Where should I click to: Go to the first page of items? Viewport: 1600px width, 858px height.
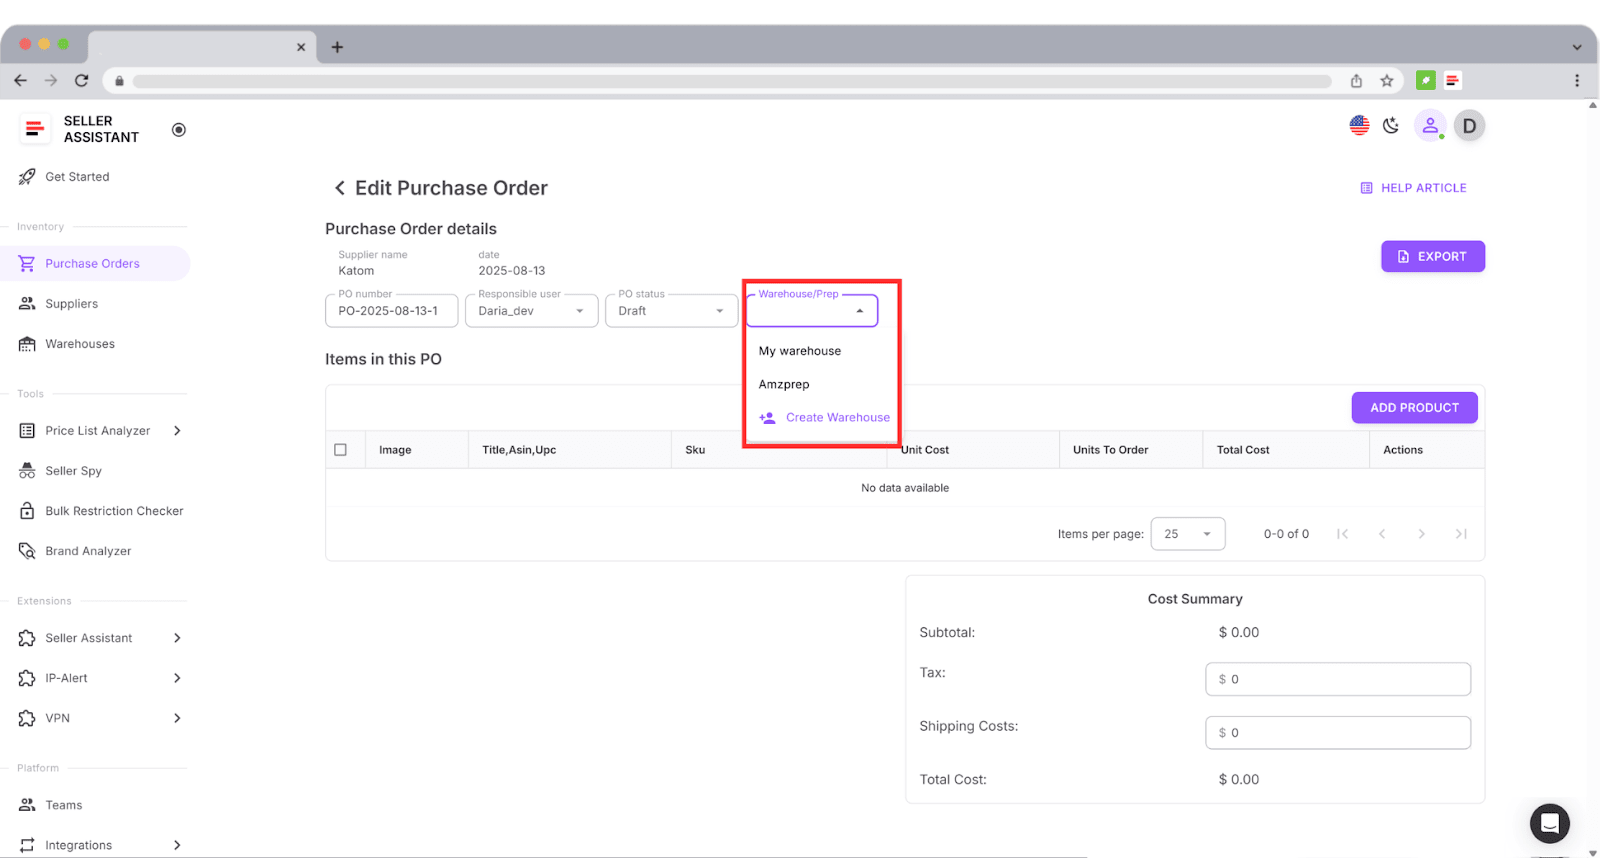tap(1342, 534)
